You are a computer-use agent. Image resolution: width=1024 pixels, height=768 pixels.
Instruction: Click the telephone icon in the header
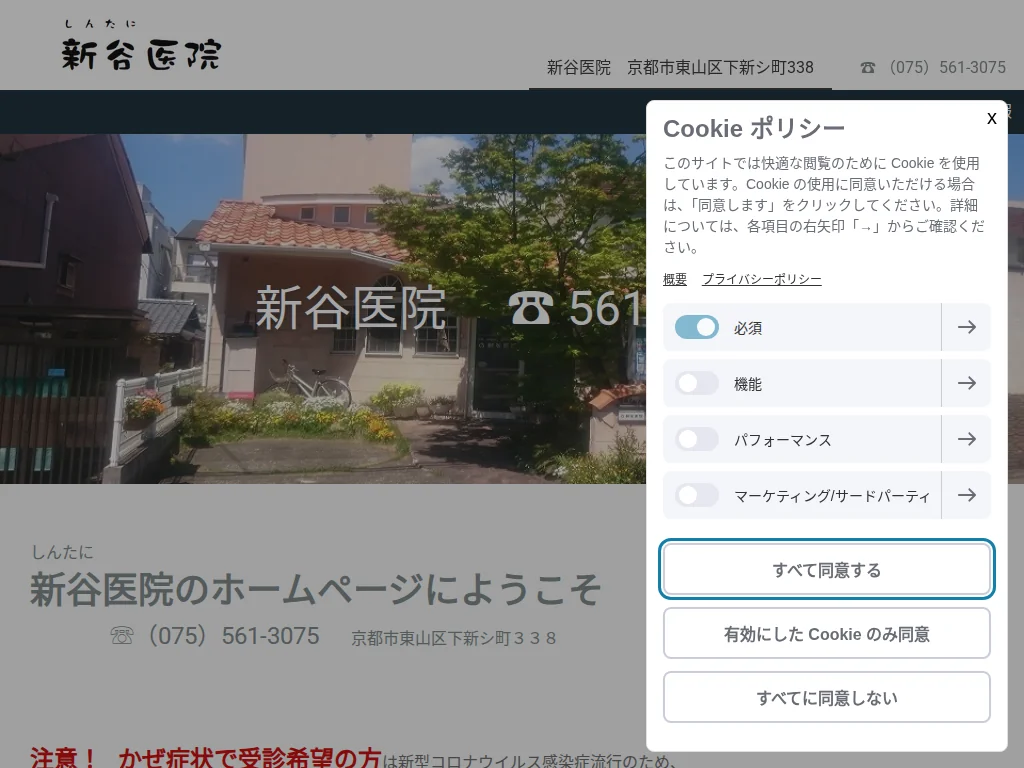[866, 68]
